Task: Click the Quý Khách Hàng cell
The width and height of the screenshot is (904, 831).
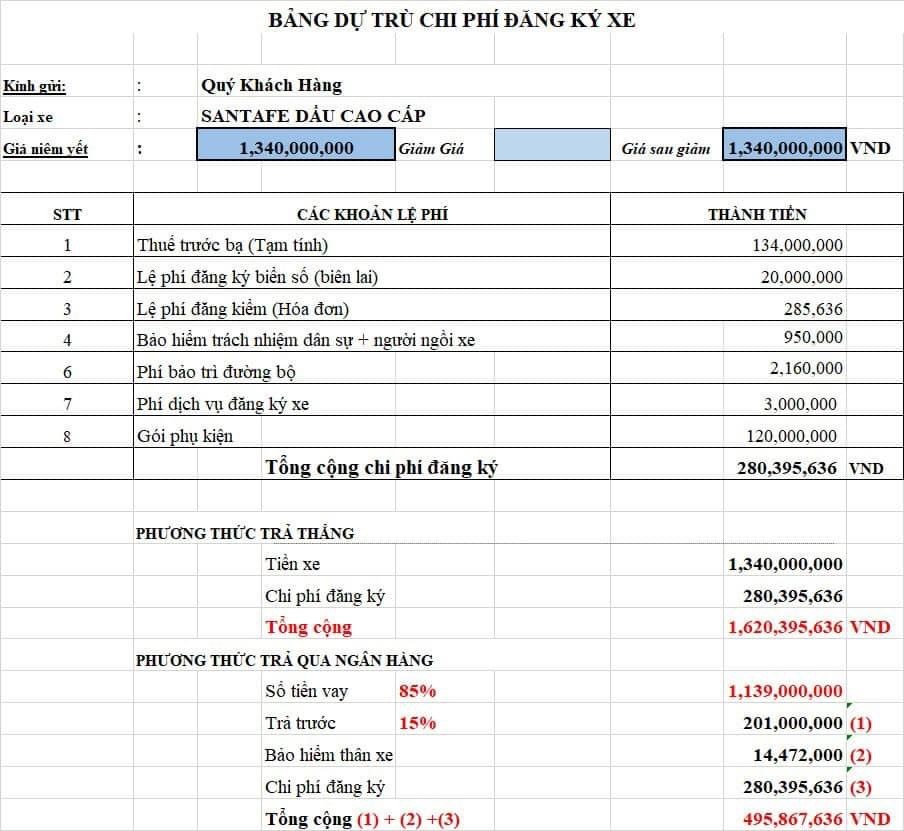Action: pyautogui.click(x=271, y=85)
